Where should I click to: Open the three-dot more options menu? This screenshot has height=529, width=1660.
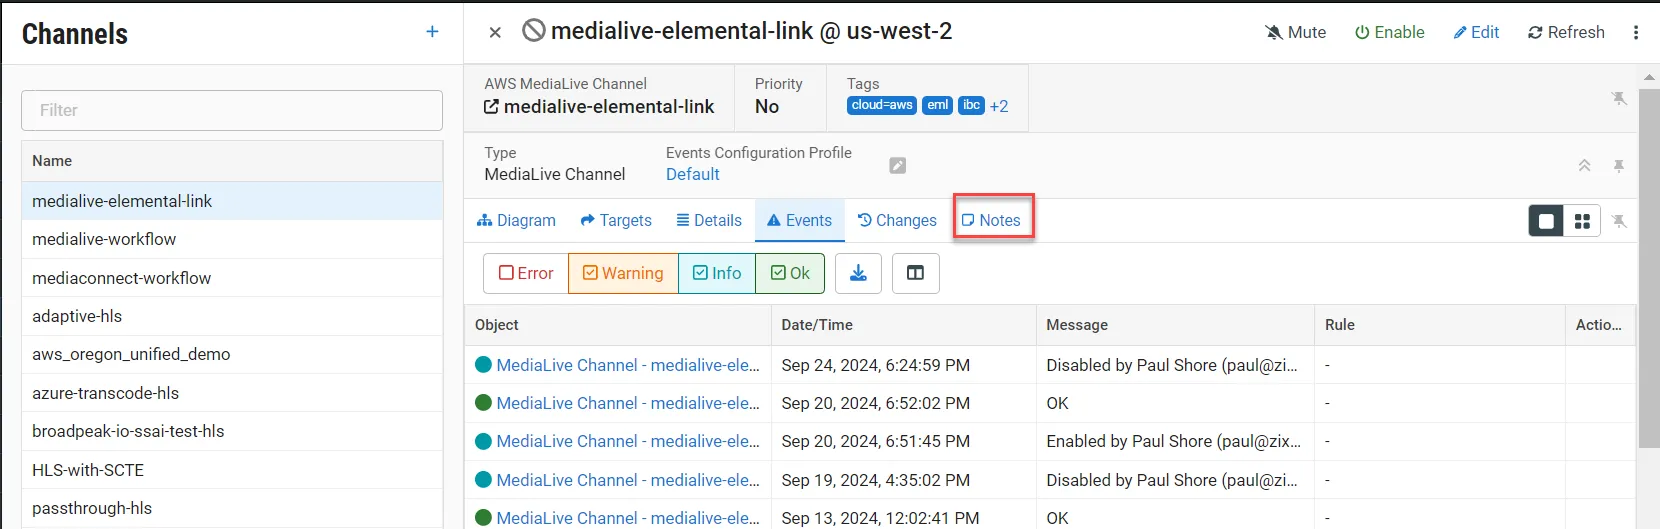1636,32
